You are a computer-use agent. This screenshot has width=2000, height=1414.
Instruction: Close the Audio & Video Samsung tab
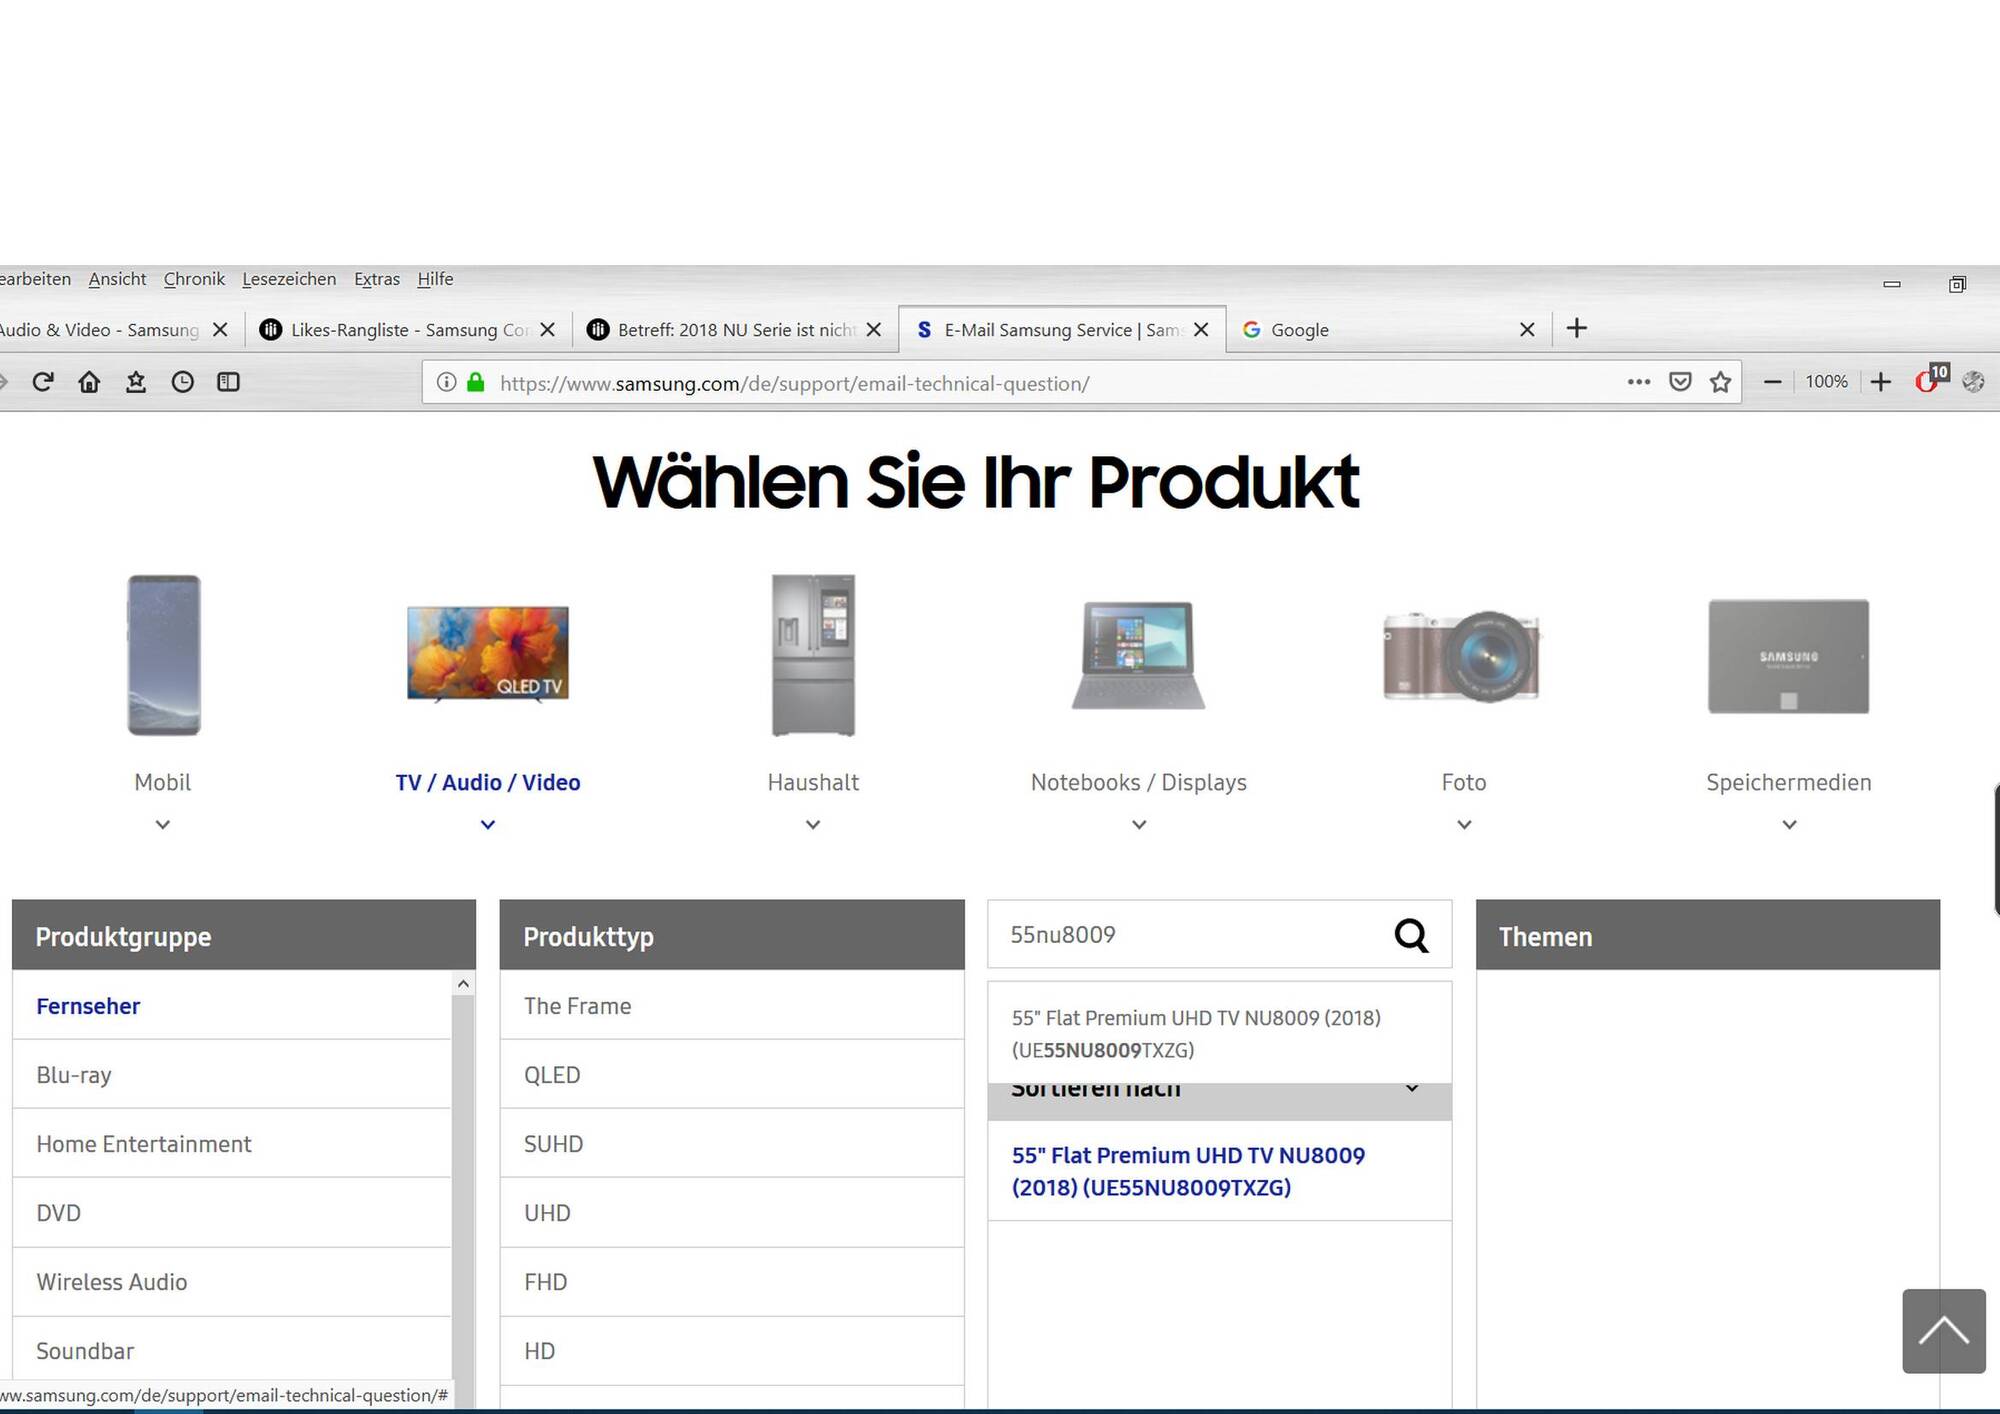[x=220, y=329]
